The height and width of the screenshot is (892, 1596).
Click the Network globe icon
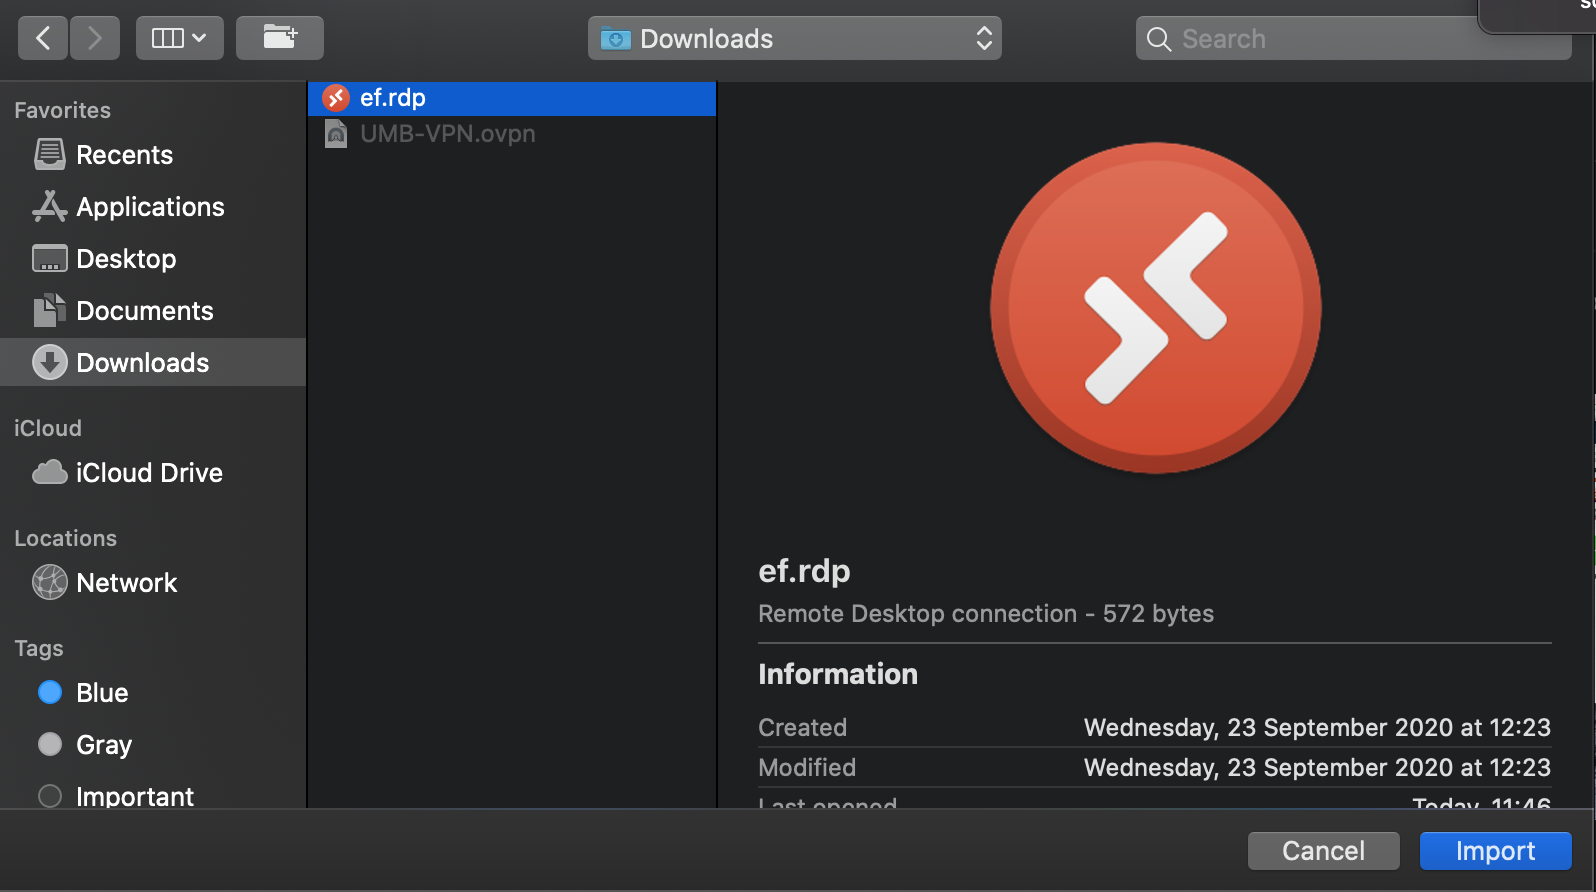click(x=50, y=582)
